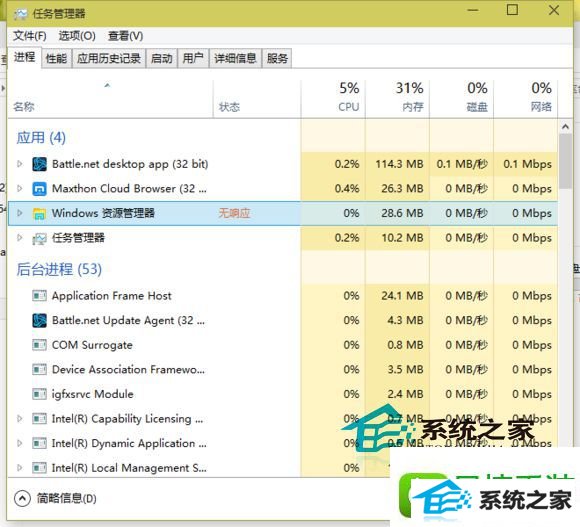The height and width of the screenshot is (527, 580).
Task: Click the scrollbar up arrow
Action: coord(565,127)
